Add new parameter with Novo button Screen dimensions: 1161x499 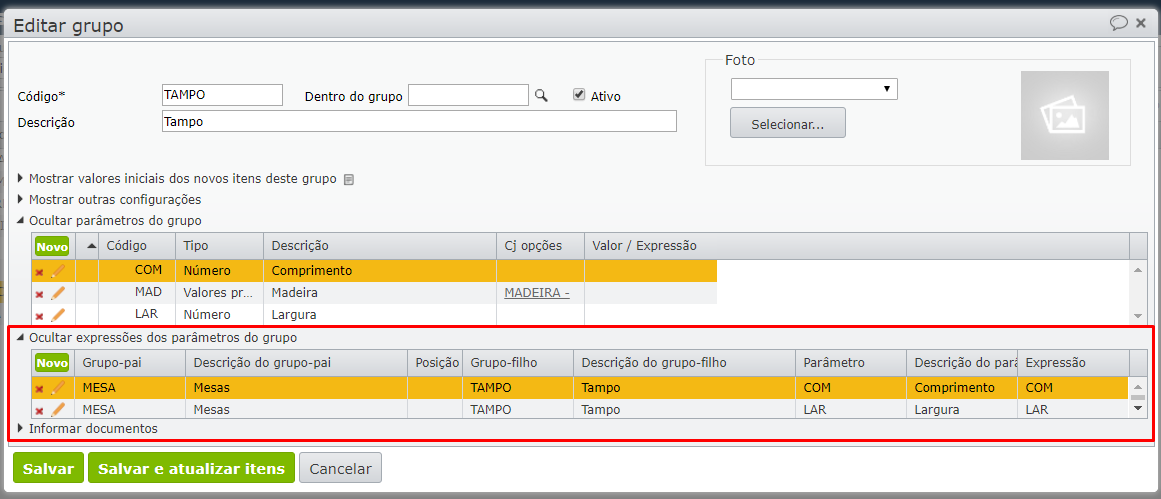52,246
